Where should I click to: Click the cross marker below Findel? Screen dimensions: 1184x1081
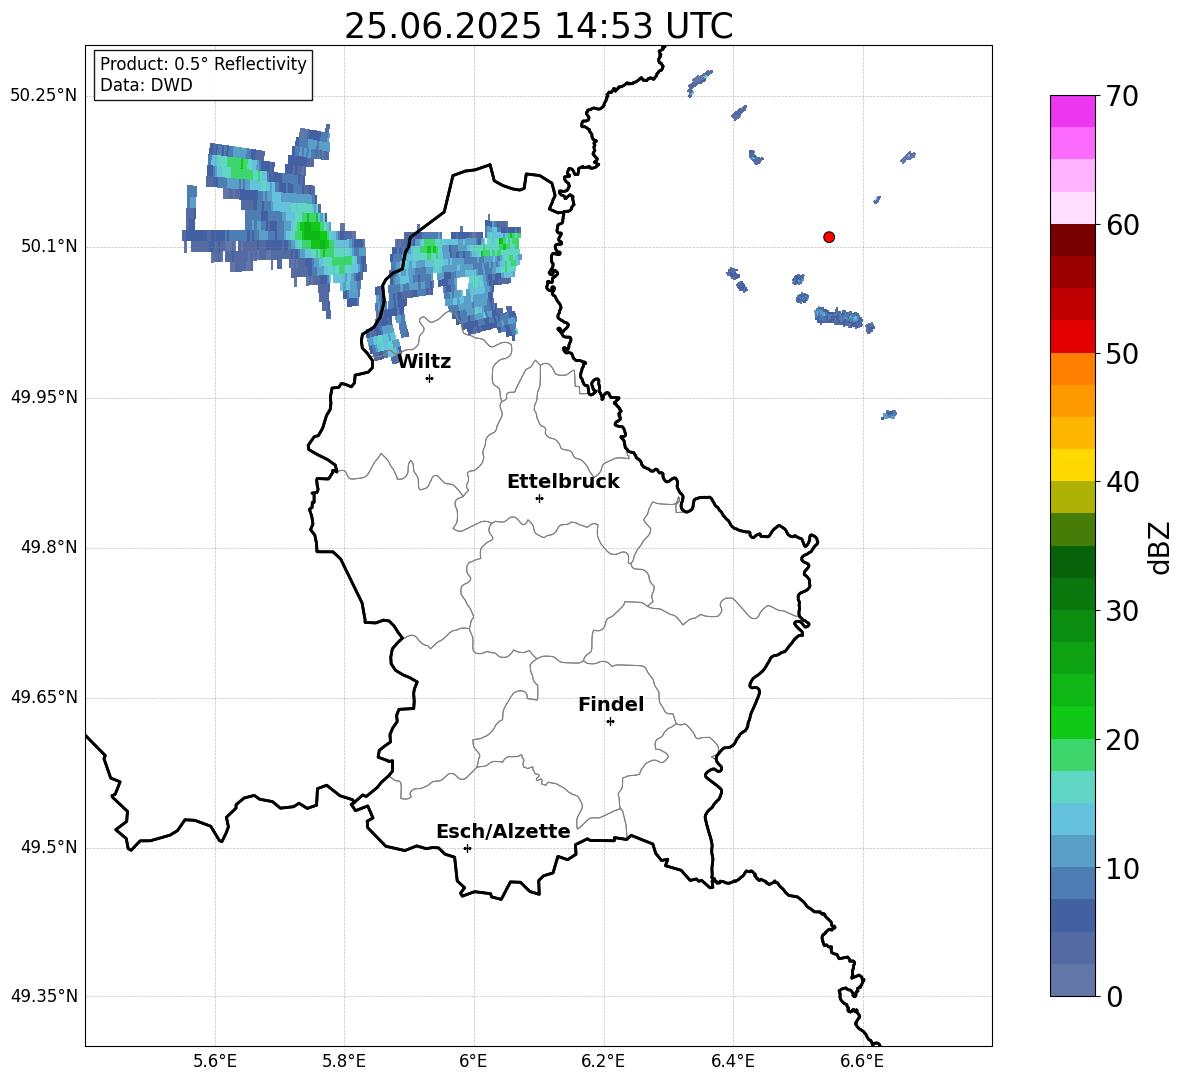[610, 721]
